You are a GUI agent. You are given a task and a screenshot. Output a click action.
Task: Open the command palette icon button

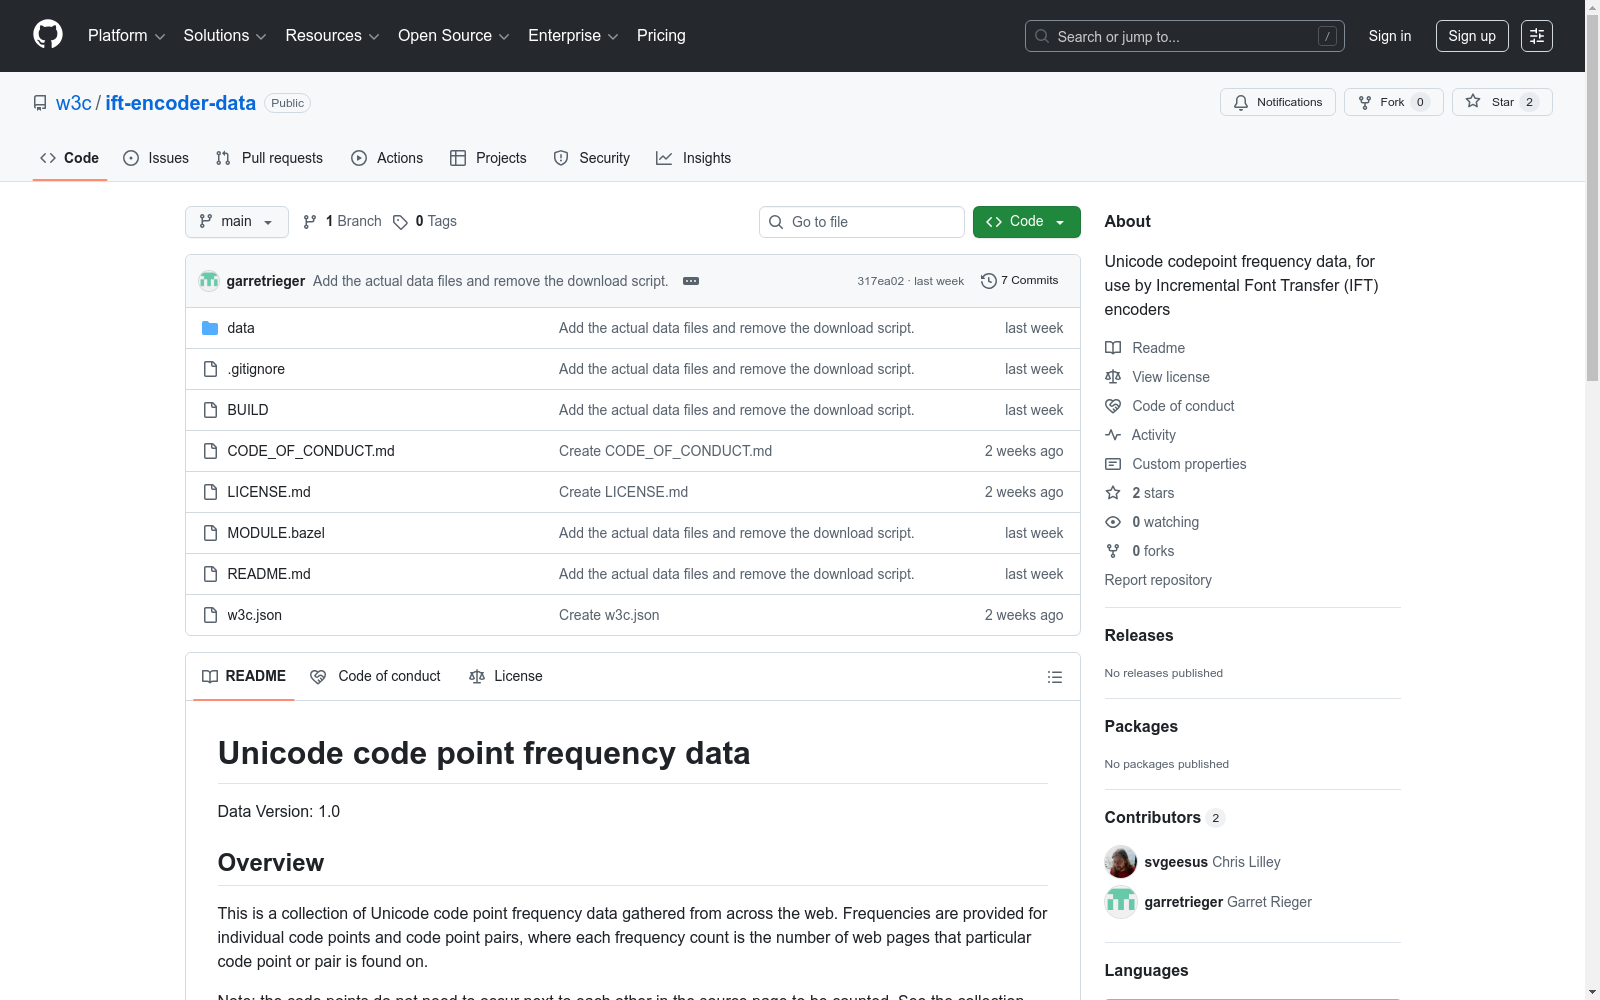tap(1537, 36)
